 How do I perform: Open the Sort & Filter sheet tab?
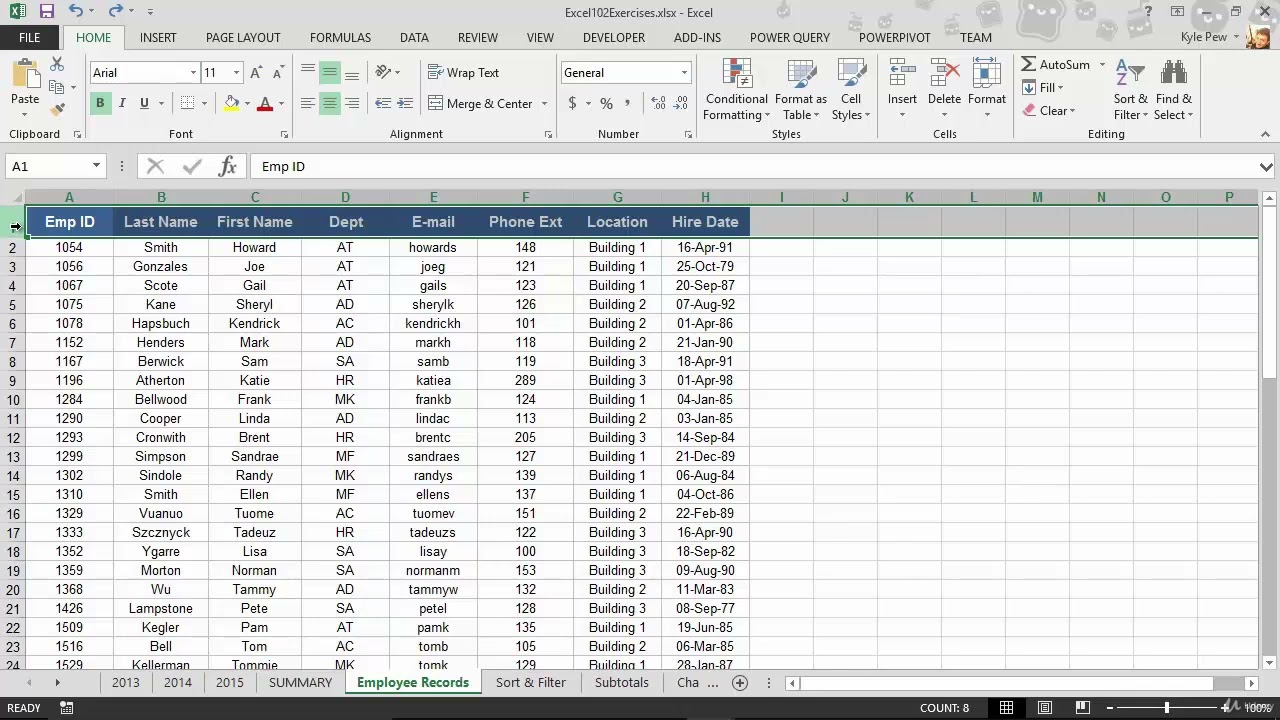coord(531,682)
